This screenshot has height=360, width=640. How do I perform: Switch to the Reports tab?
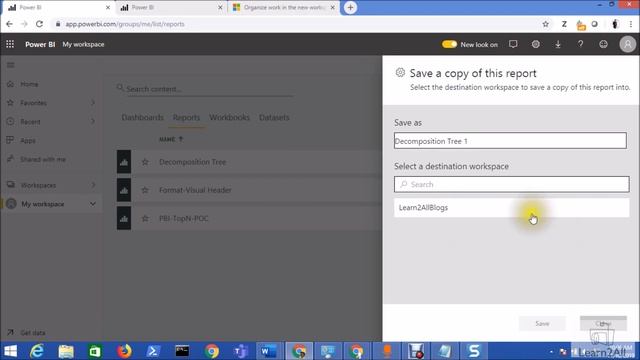(x=186, y=118)
